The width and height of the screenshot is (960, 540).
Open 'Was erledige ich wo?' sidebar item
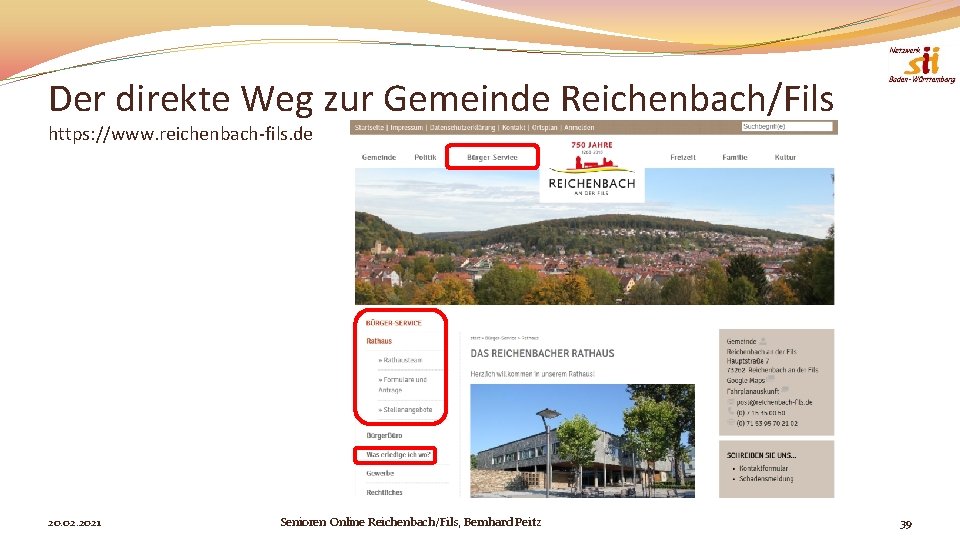399,455
